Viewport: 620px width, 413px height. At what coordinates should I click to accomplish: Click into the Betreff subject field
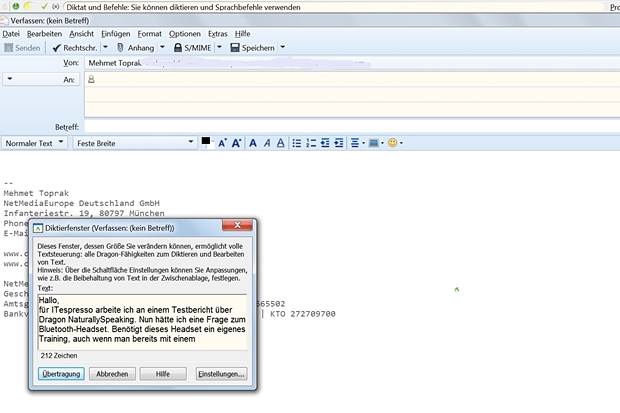pos(352,127)
